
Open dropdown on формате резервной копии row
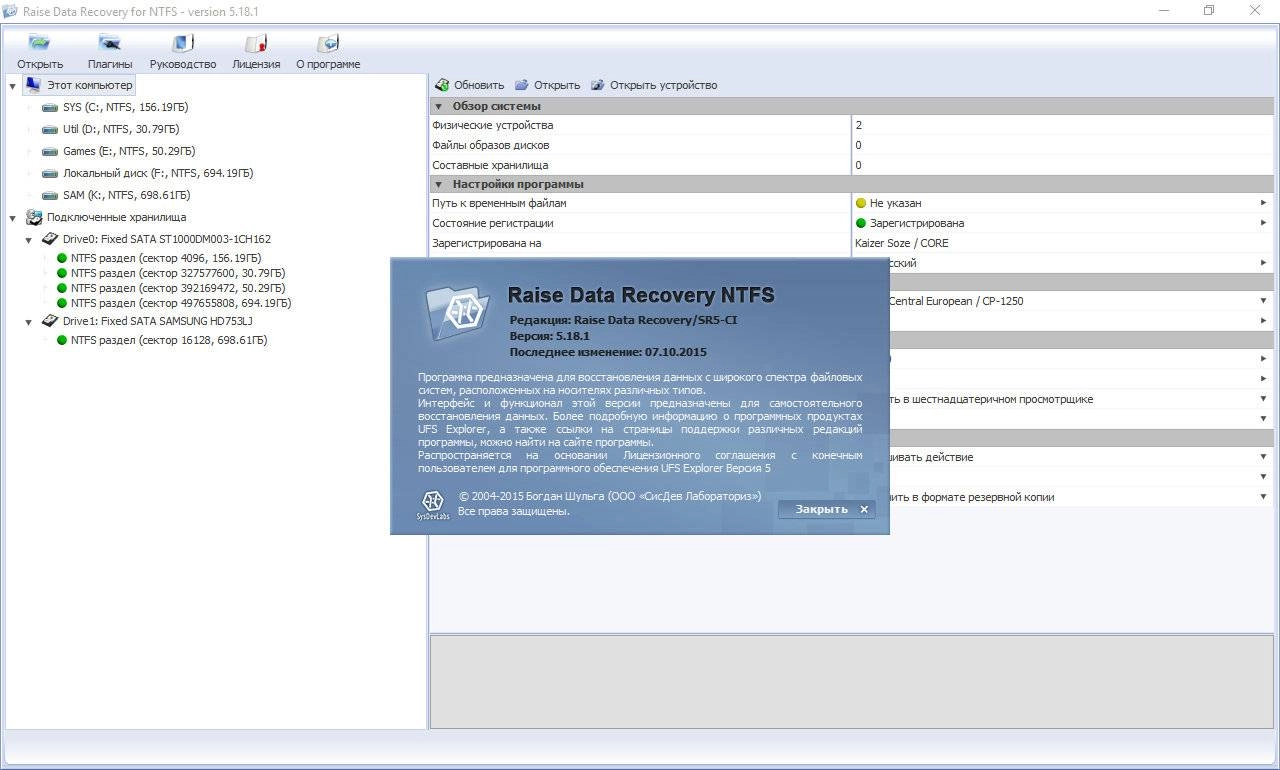tap(1264, 497)
